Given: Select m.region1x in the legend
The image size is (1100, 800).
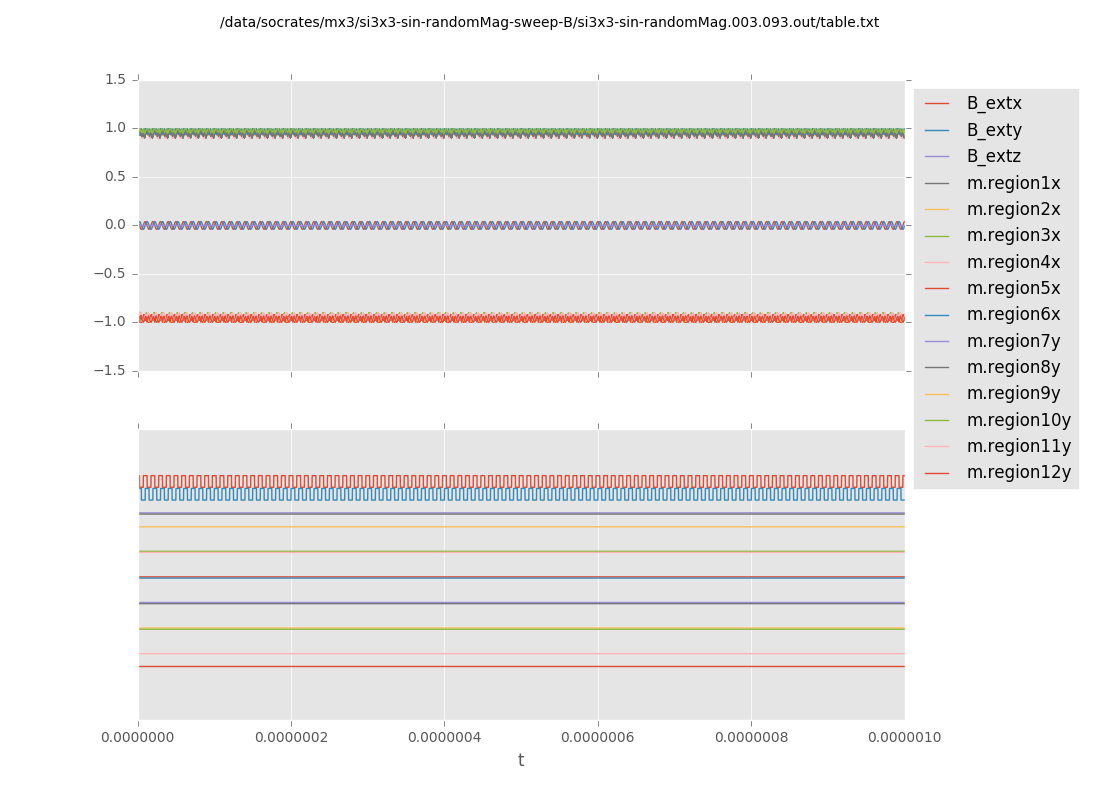Looking at the screenshot, I should tap(1012, 183).
